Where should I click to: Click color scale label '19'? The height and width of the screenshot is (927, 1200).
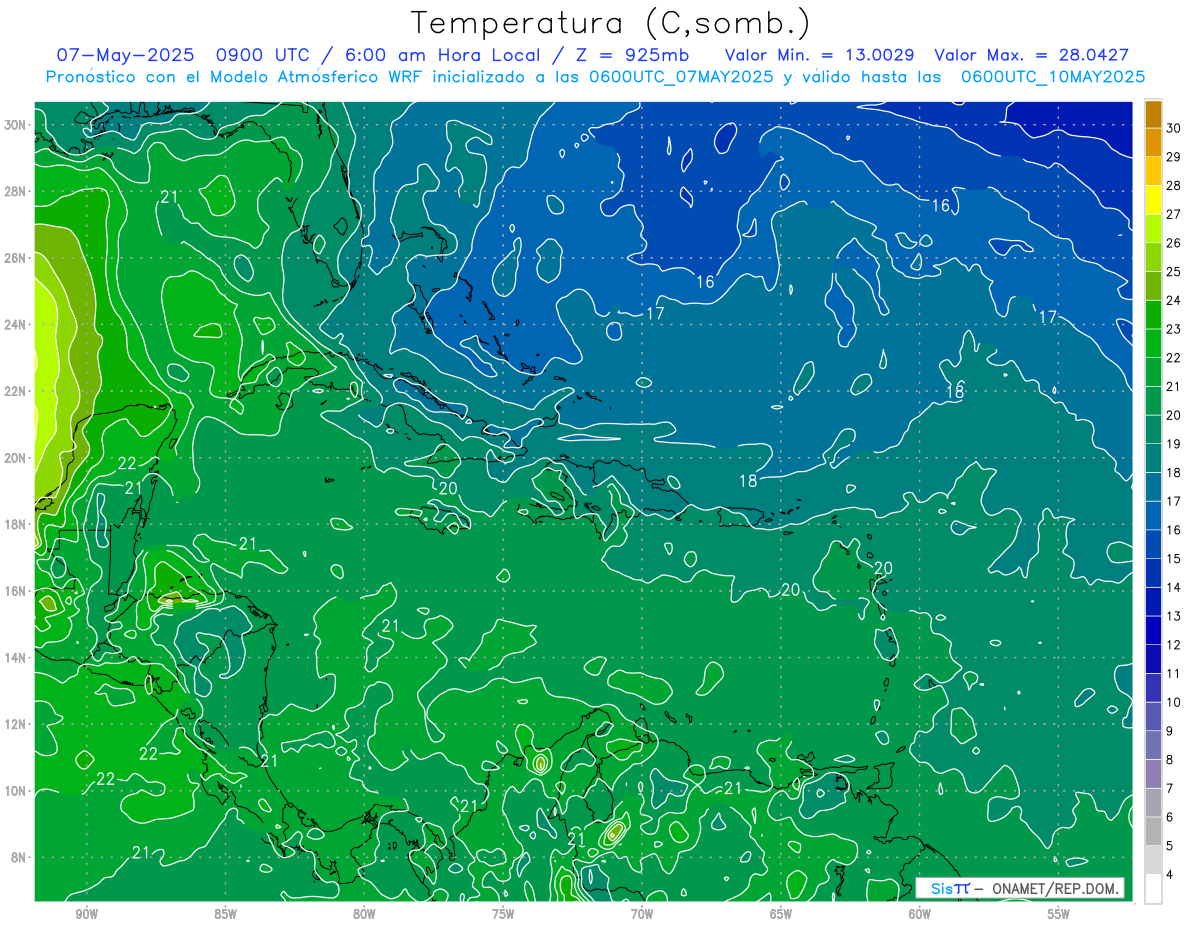pyautogui.click(x=1174, y=443)
